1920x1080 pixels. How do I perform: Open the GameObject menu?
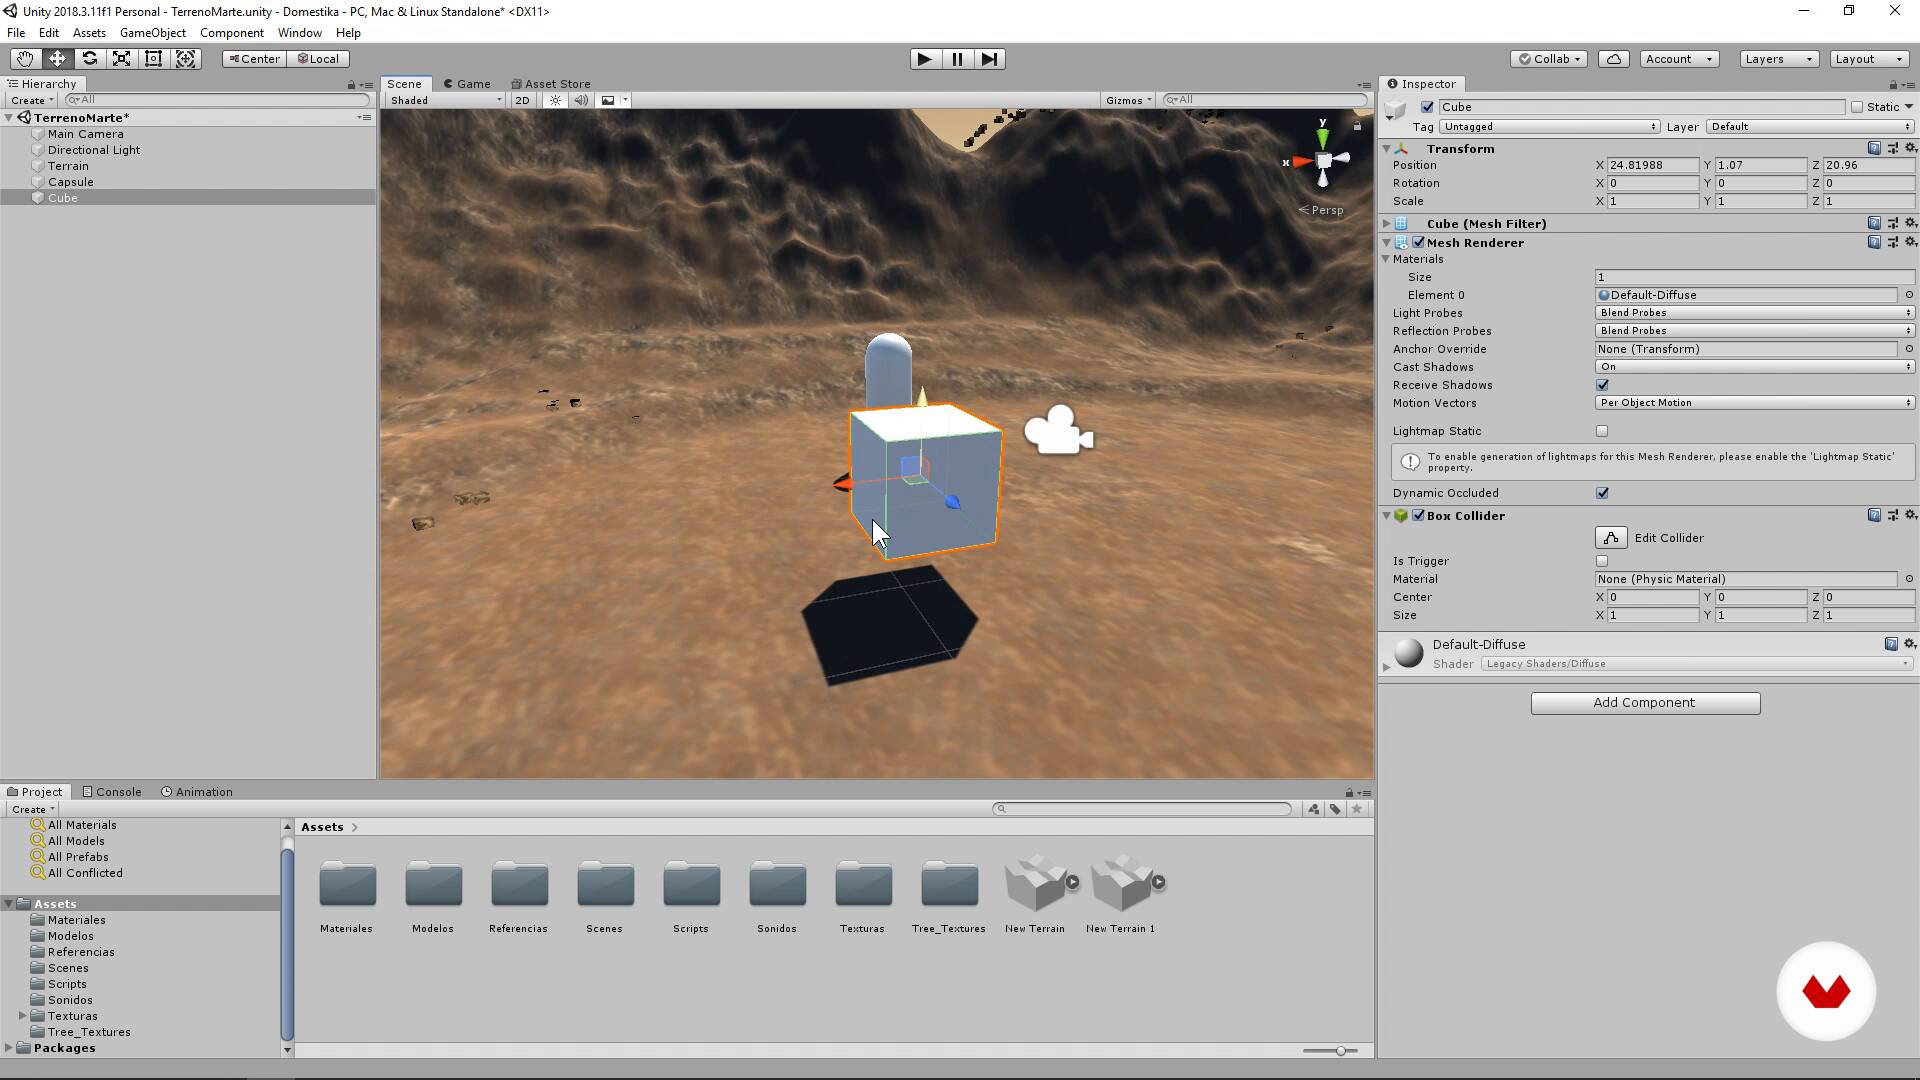[153, 33]
